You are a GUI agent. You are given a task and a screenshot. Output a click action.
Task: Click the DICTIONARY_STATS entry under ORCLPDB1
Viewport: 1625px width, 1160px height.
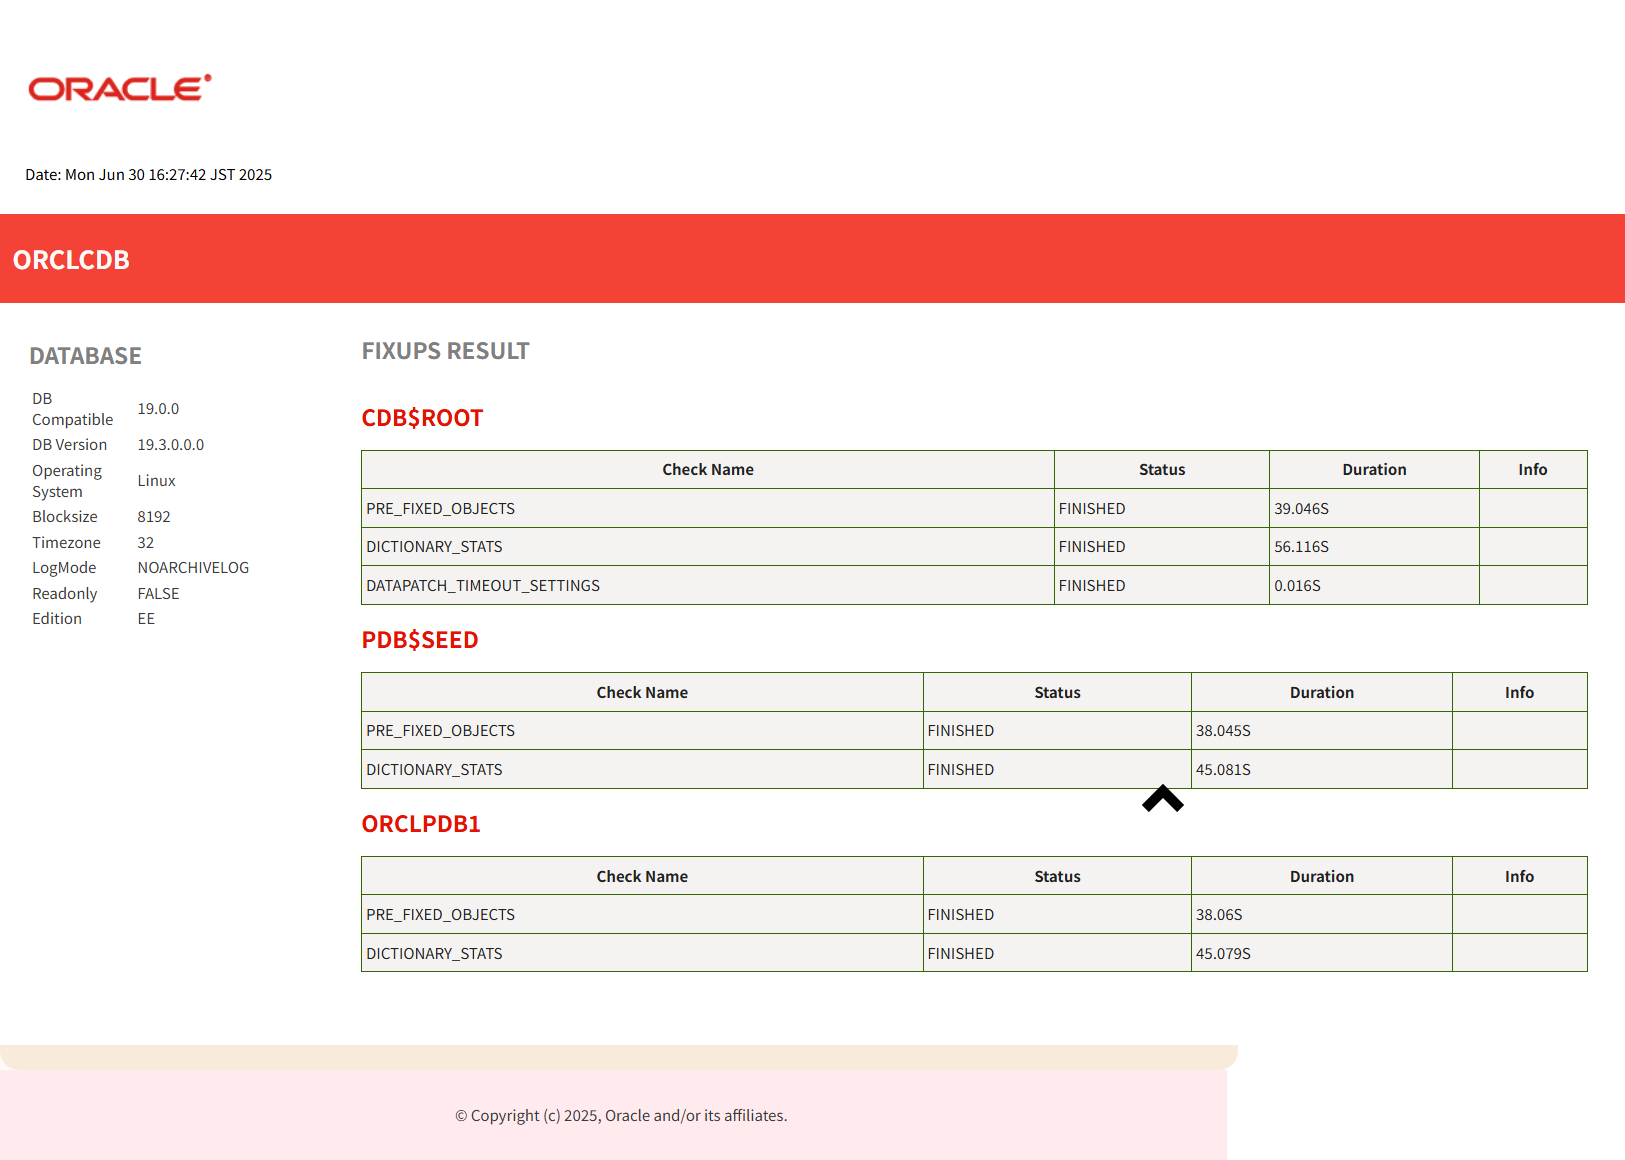click(x=434, y=953)
